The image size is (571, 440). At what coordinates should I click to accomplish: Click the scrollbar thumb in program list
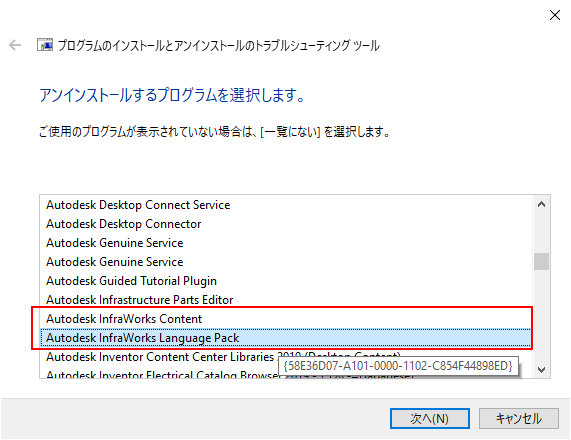point(542,262)
